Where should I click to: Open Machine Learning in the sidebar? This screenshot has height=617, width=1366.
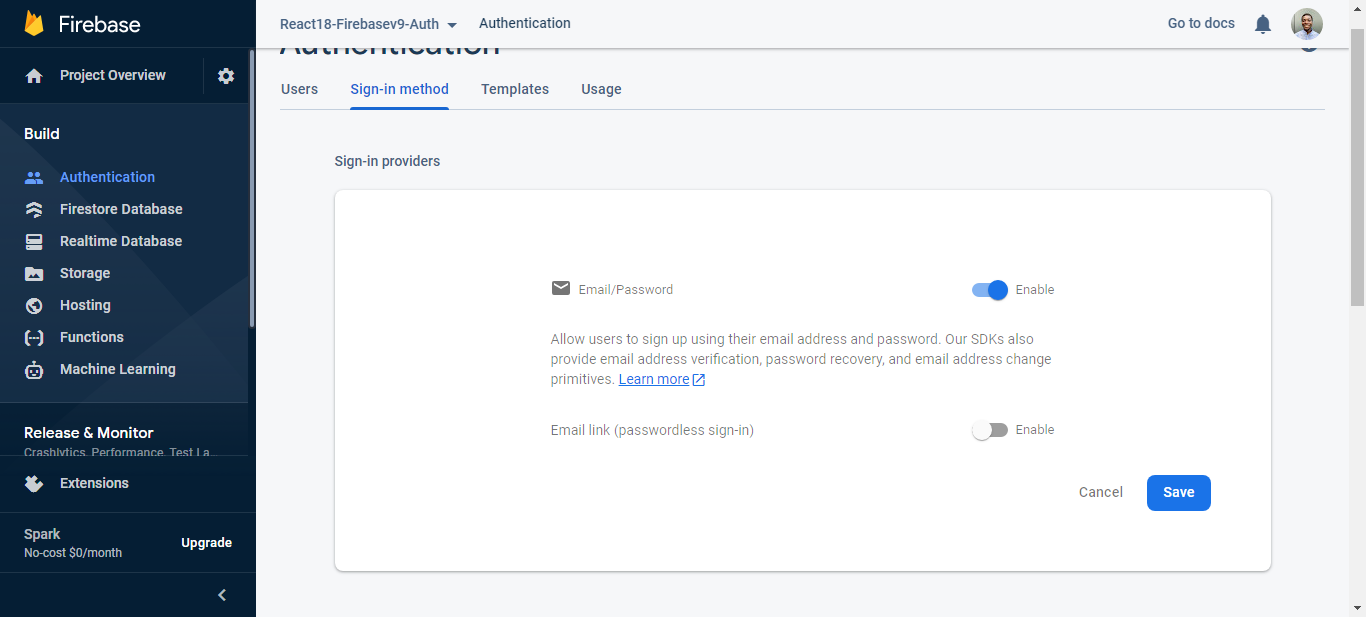(x=118, y=369)
